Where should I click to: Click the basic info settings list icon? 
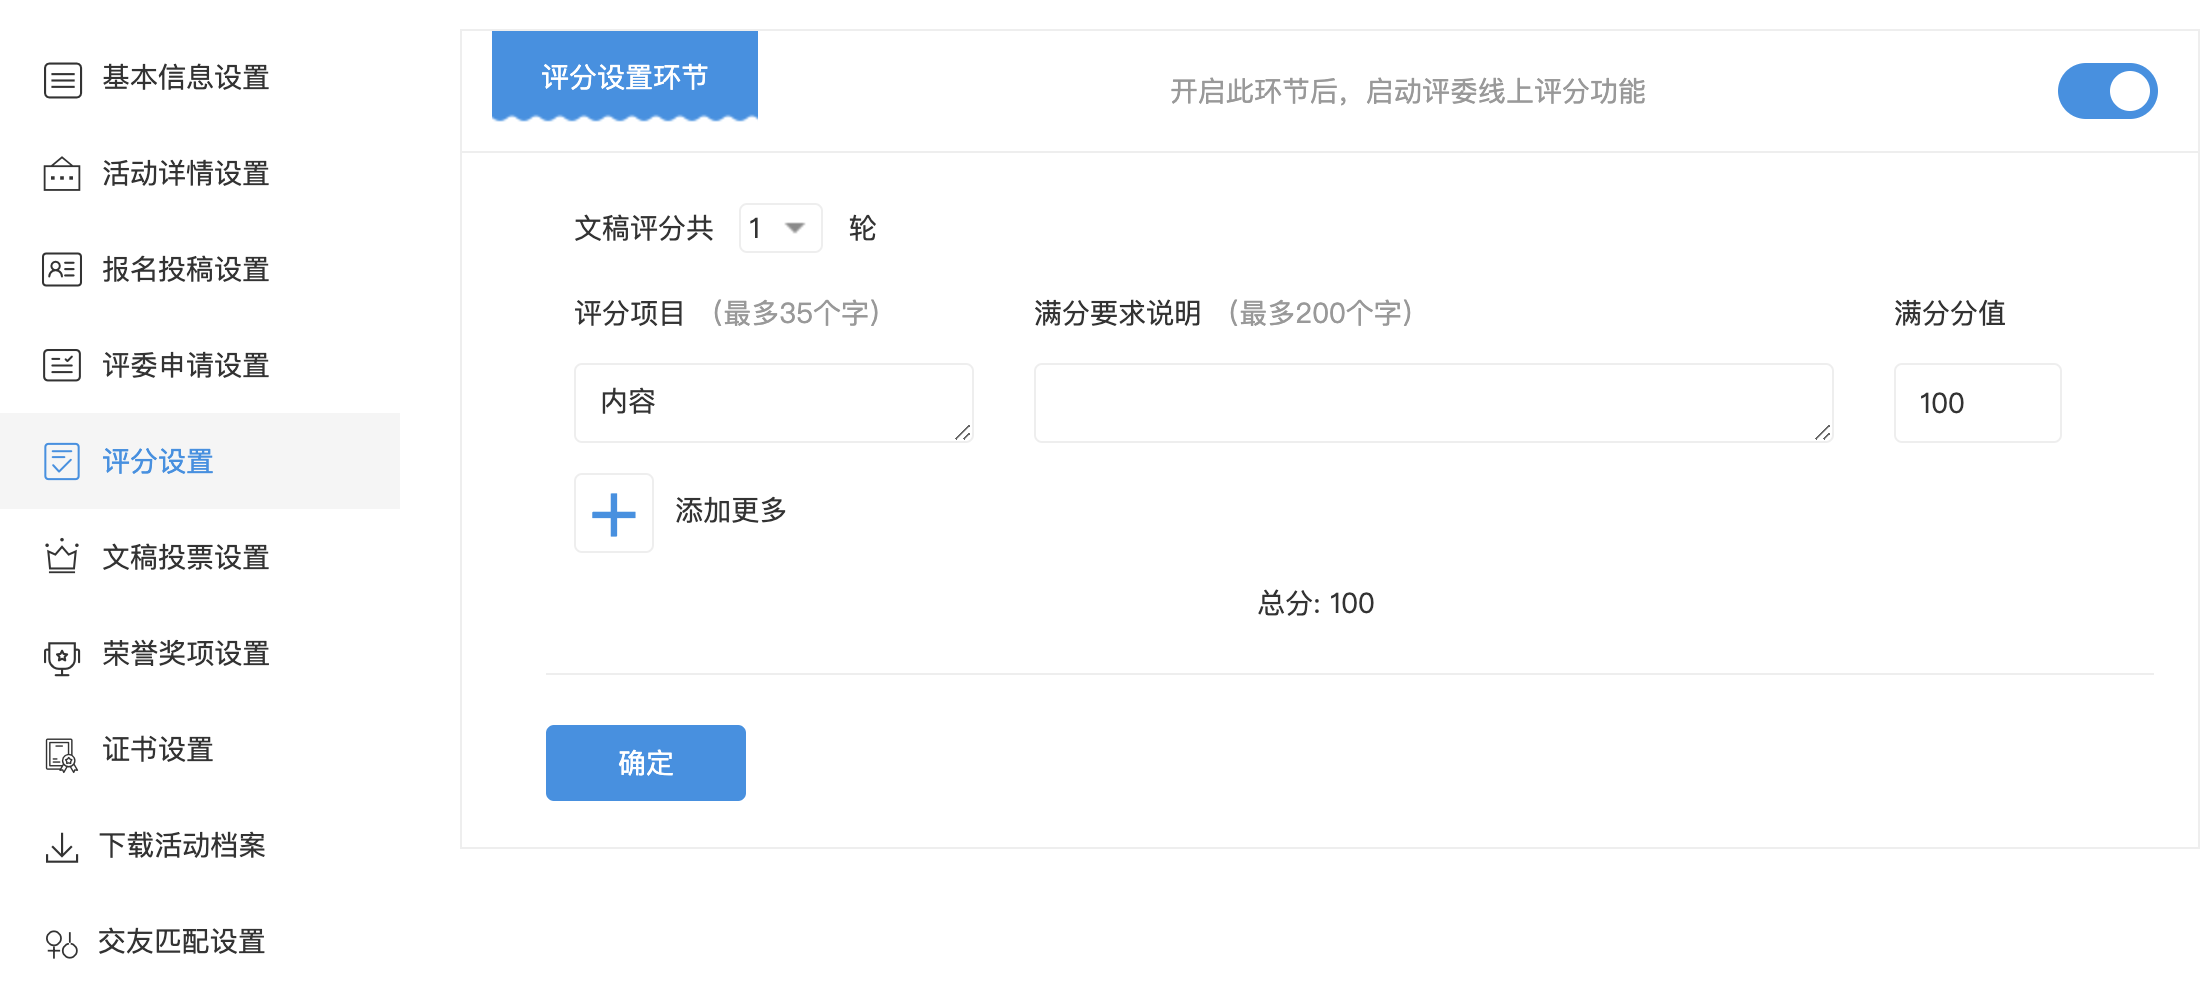tap(62, 79)
